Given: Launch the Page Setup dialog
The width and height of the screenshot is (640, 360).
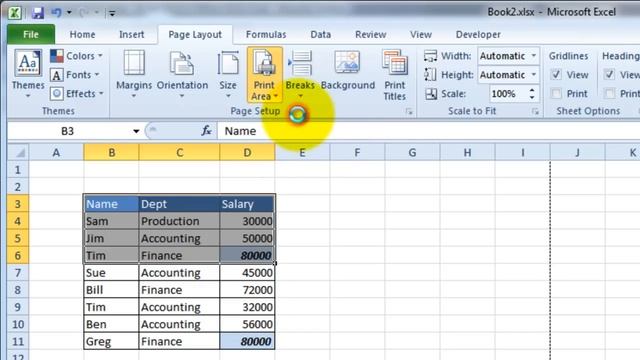Looking at the screenshot, I should click(x=409, y=111).
